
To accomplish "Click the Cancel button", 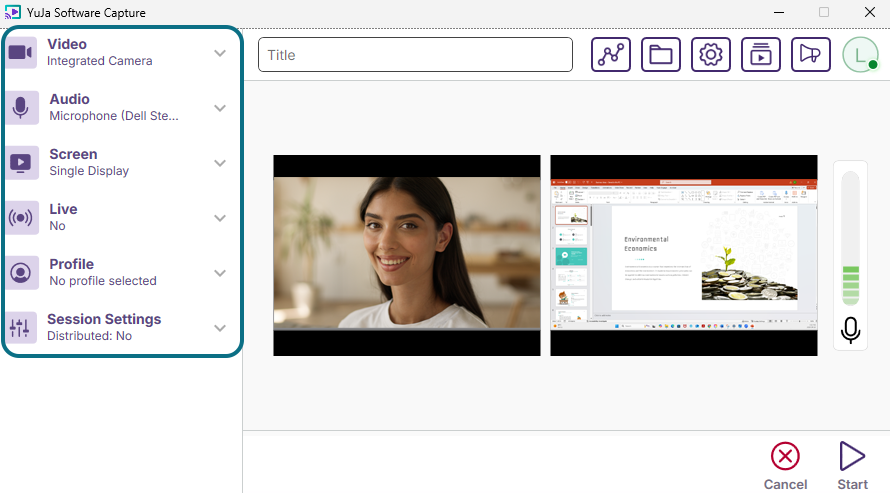I will coord(785,466).
